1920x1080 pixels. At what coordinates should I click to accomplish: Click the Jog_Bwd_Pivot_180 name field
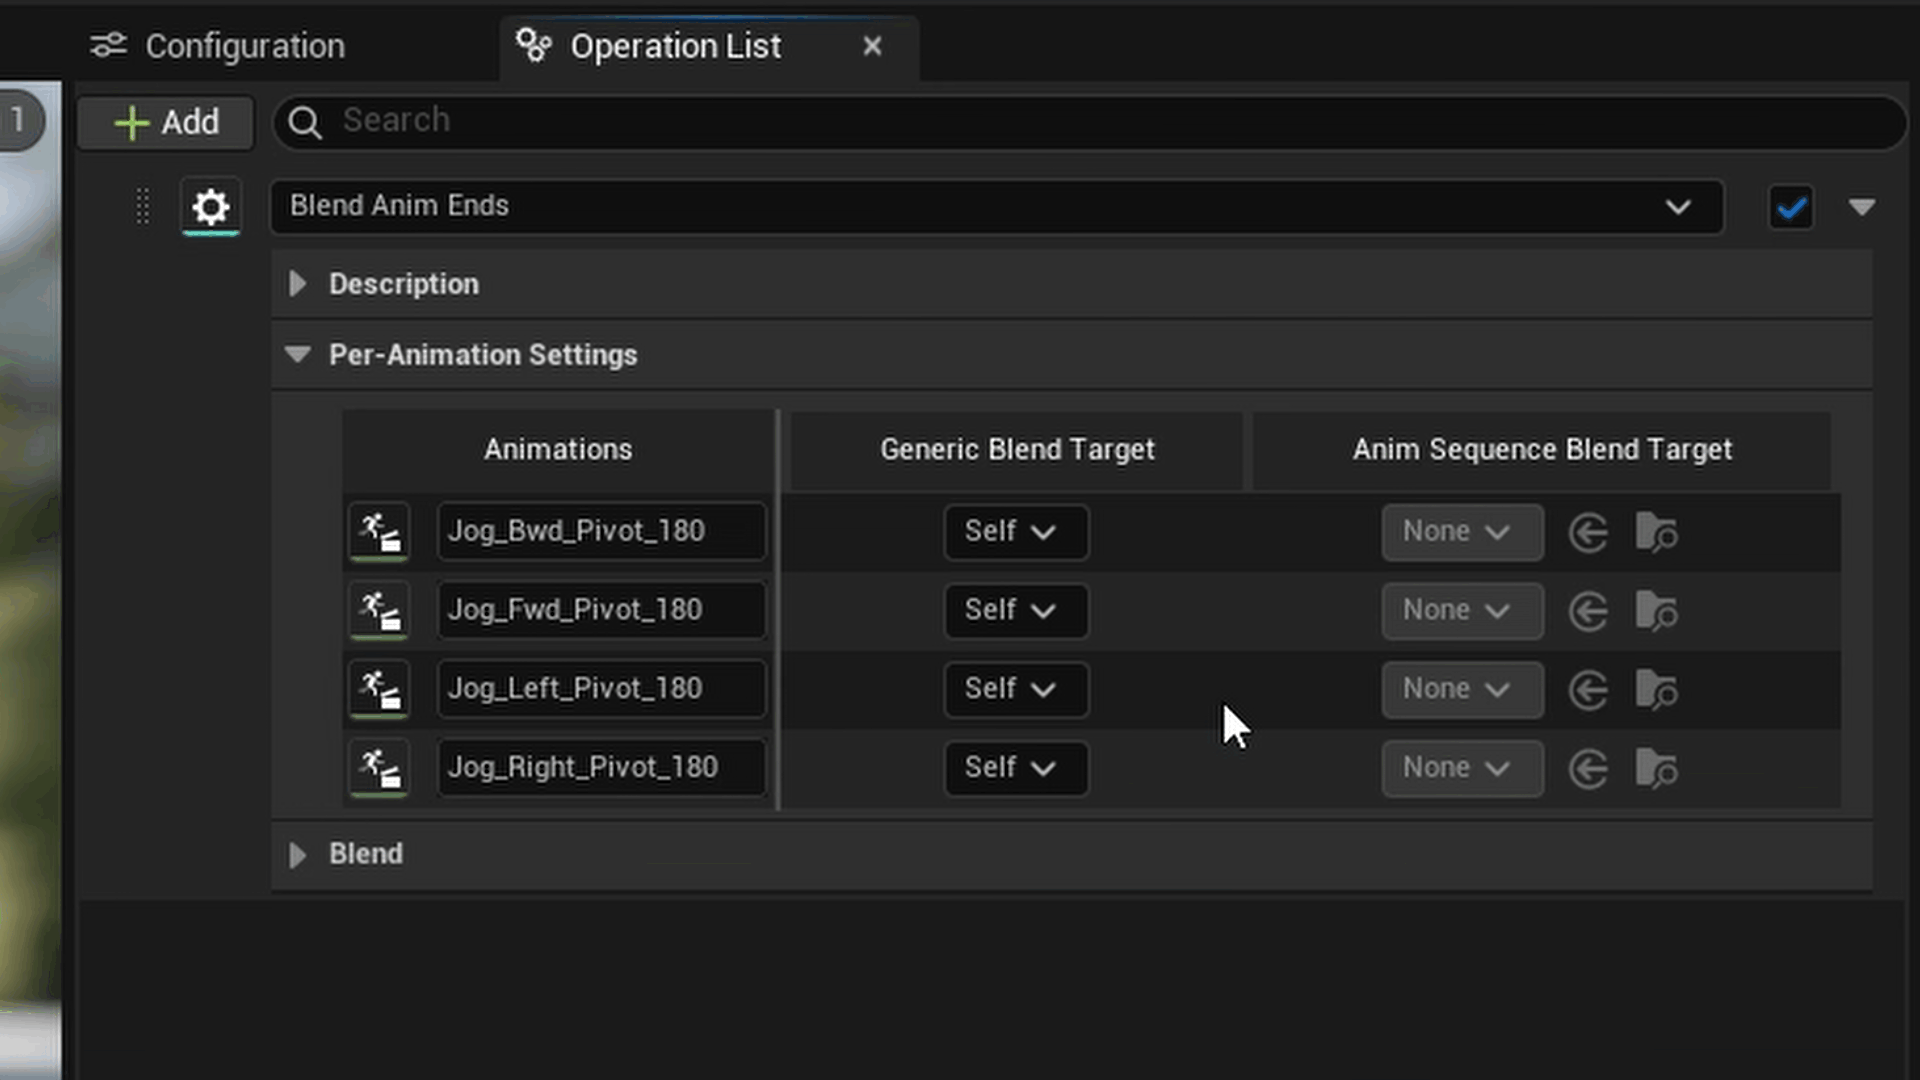tap(601, 531)
